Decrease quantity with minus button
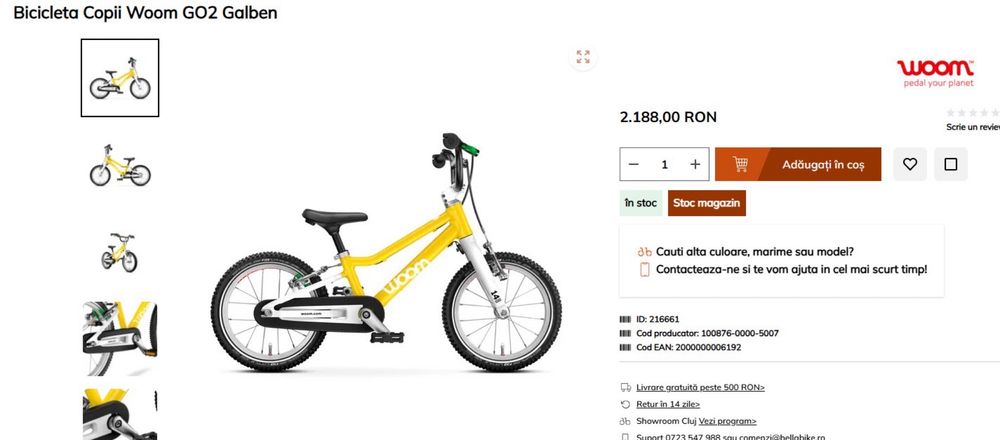This screenshot has height=440, width=1000. (633, 165)
